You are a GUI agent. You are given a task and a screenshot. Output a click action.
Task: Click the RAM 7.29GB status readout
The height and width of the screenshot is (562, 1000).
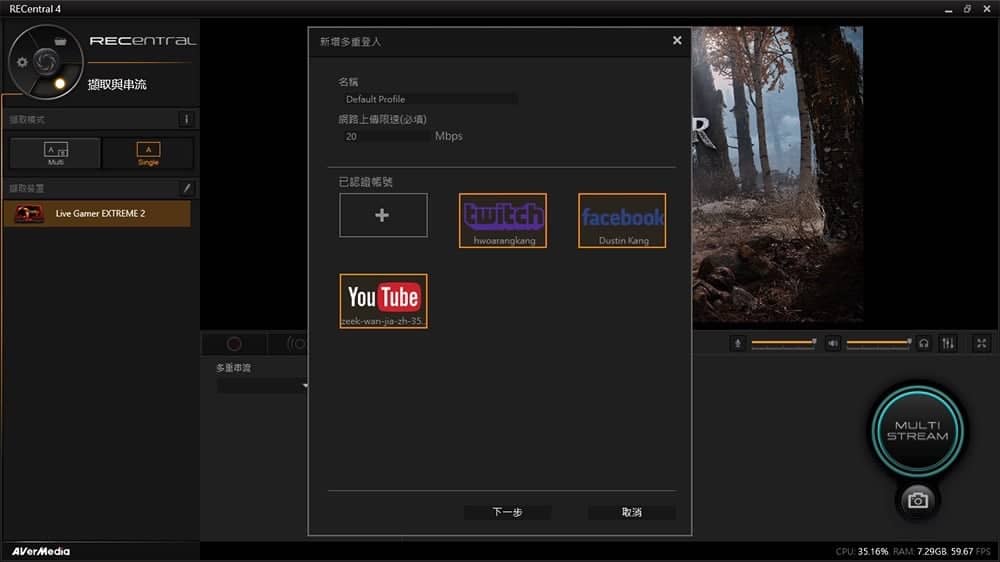click(x=920, y=551)
